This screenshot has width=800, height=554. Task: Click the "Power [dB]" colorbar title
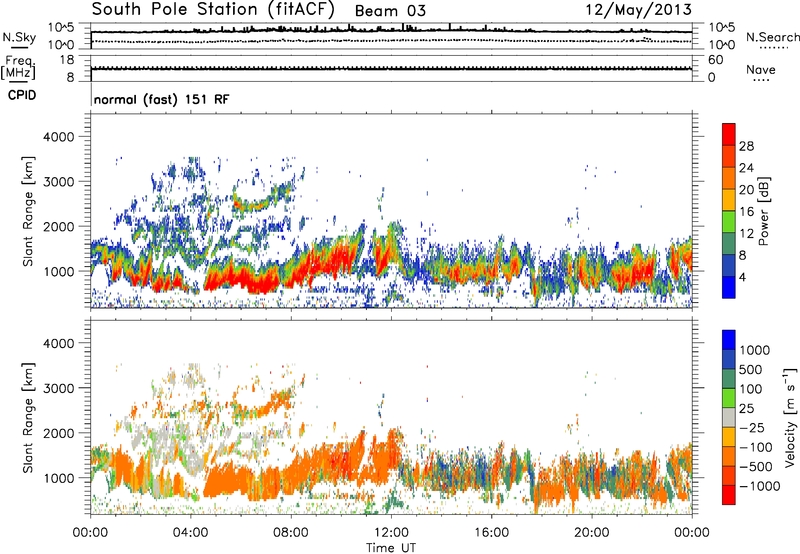point(763,211)
